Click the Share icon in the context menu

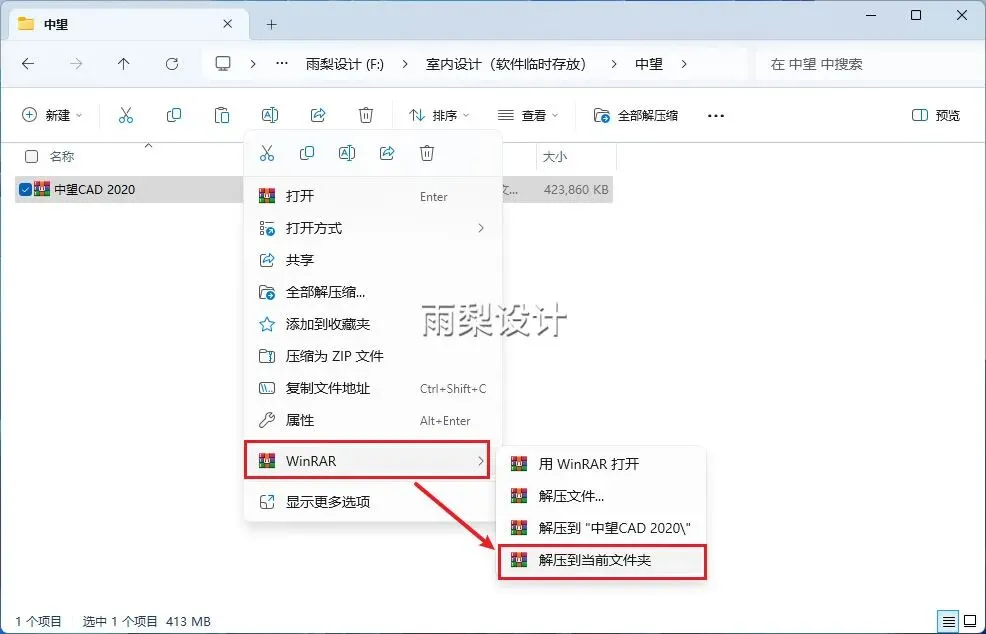(x=387, y=153)
